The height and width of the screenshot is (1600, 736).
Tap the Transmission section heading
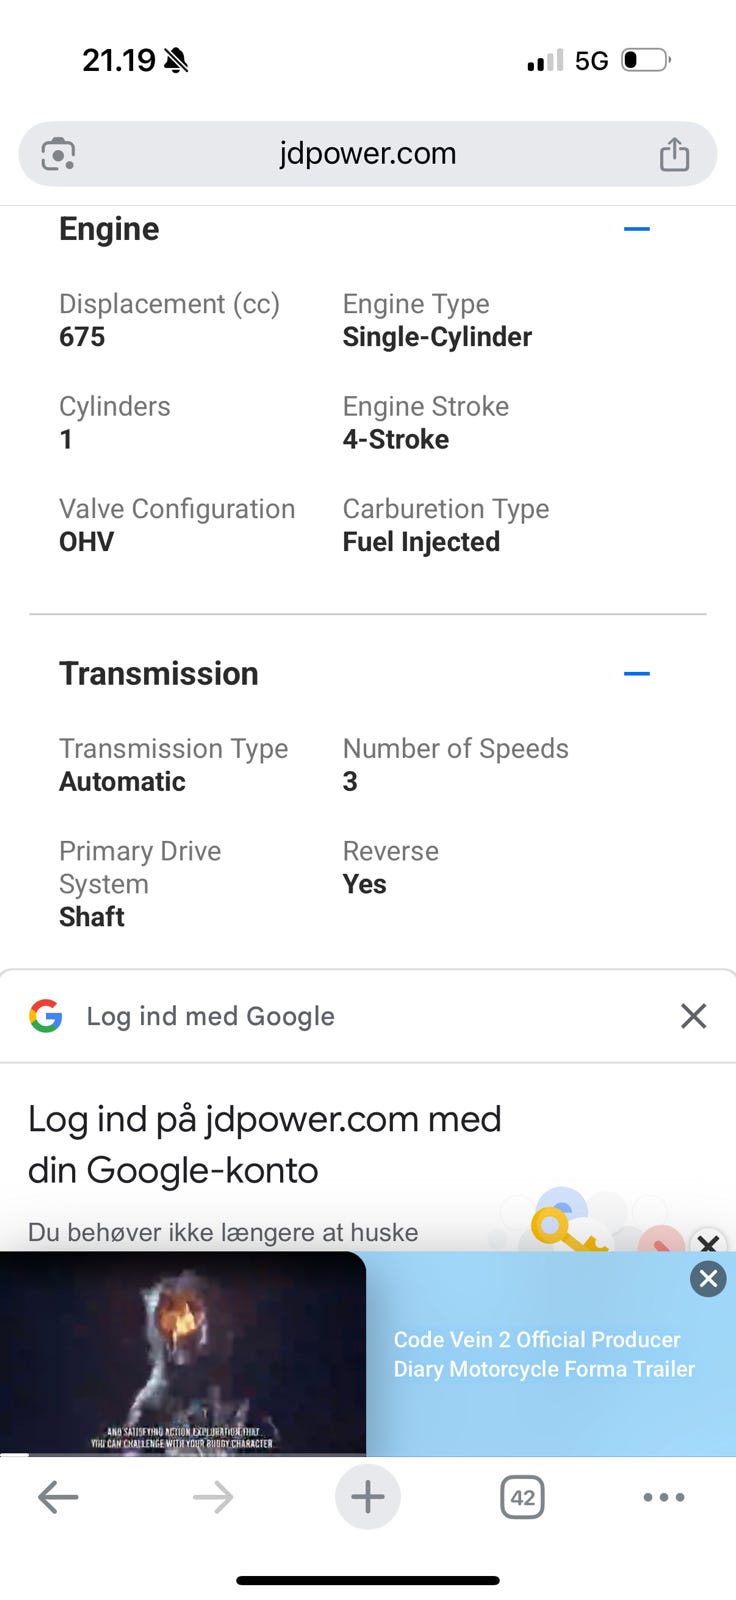159,674
